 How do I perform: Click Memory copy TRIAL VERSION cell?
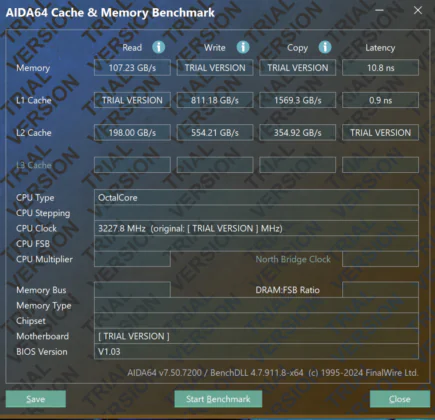(298, 68)
